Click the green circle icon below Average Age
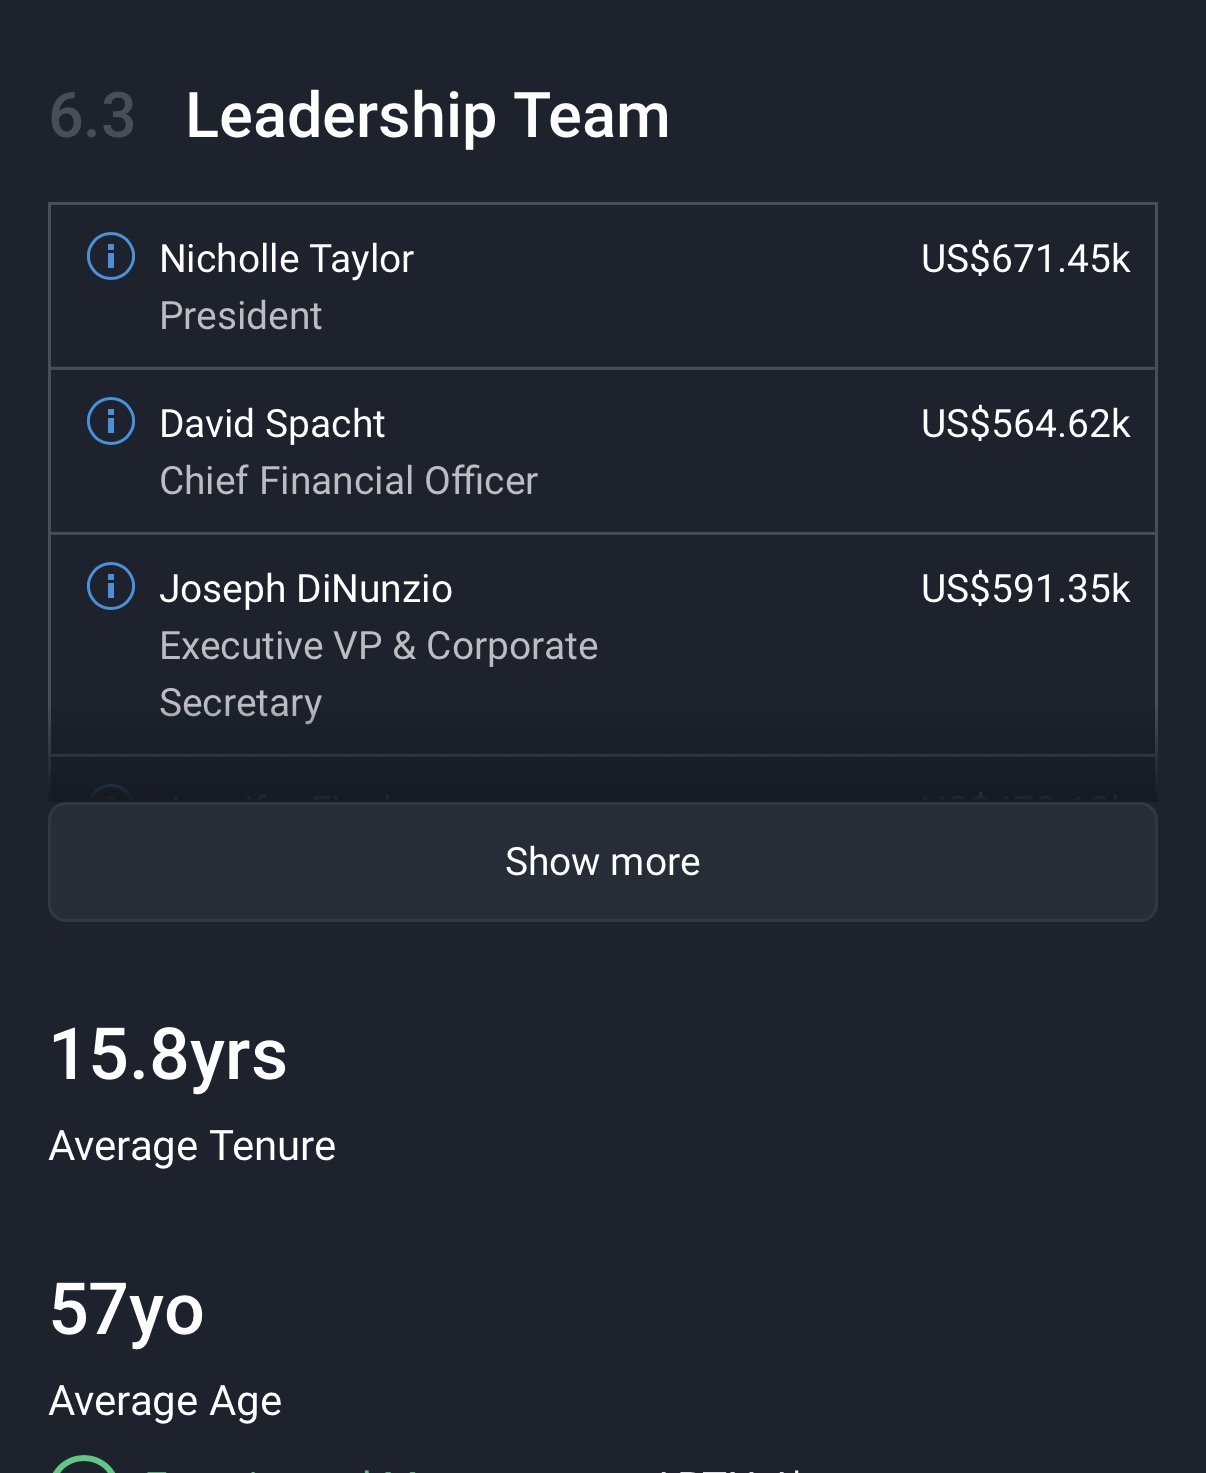Screen dimensions: 1206x1473 click(84, 1466)
